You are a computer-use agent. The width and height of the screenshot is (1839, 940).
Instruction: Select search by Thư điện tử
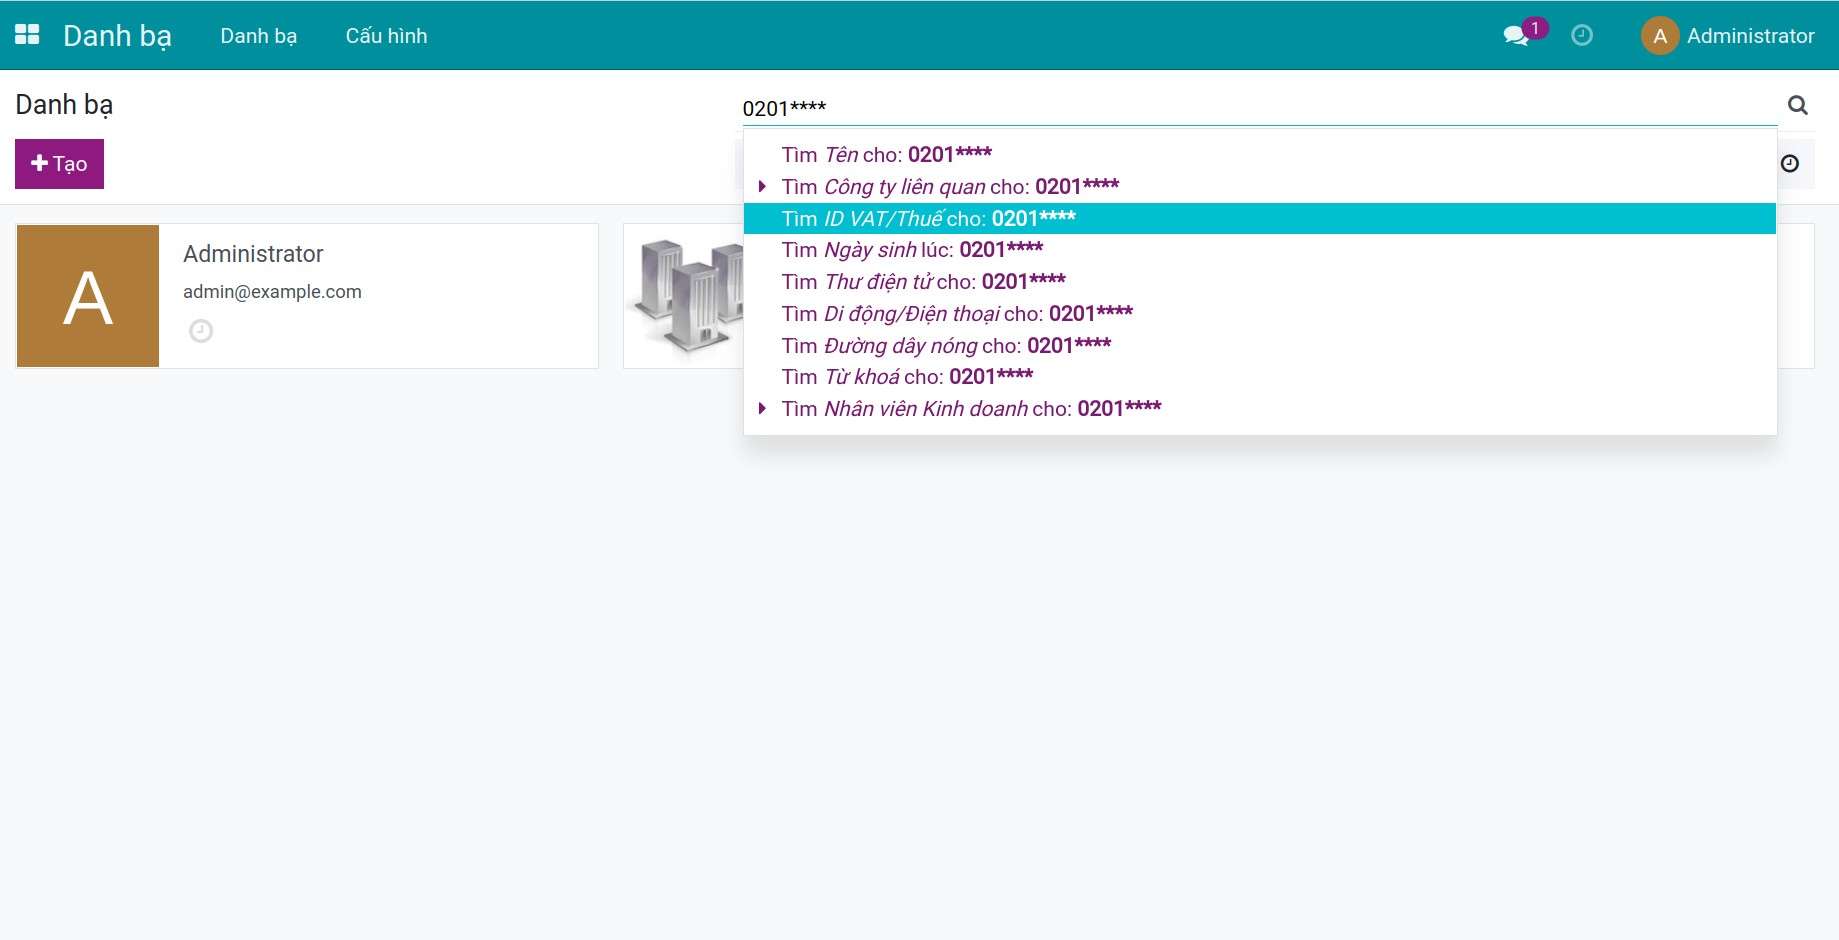923,282
